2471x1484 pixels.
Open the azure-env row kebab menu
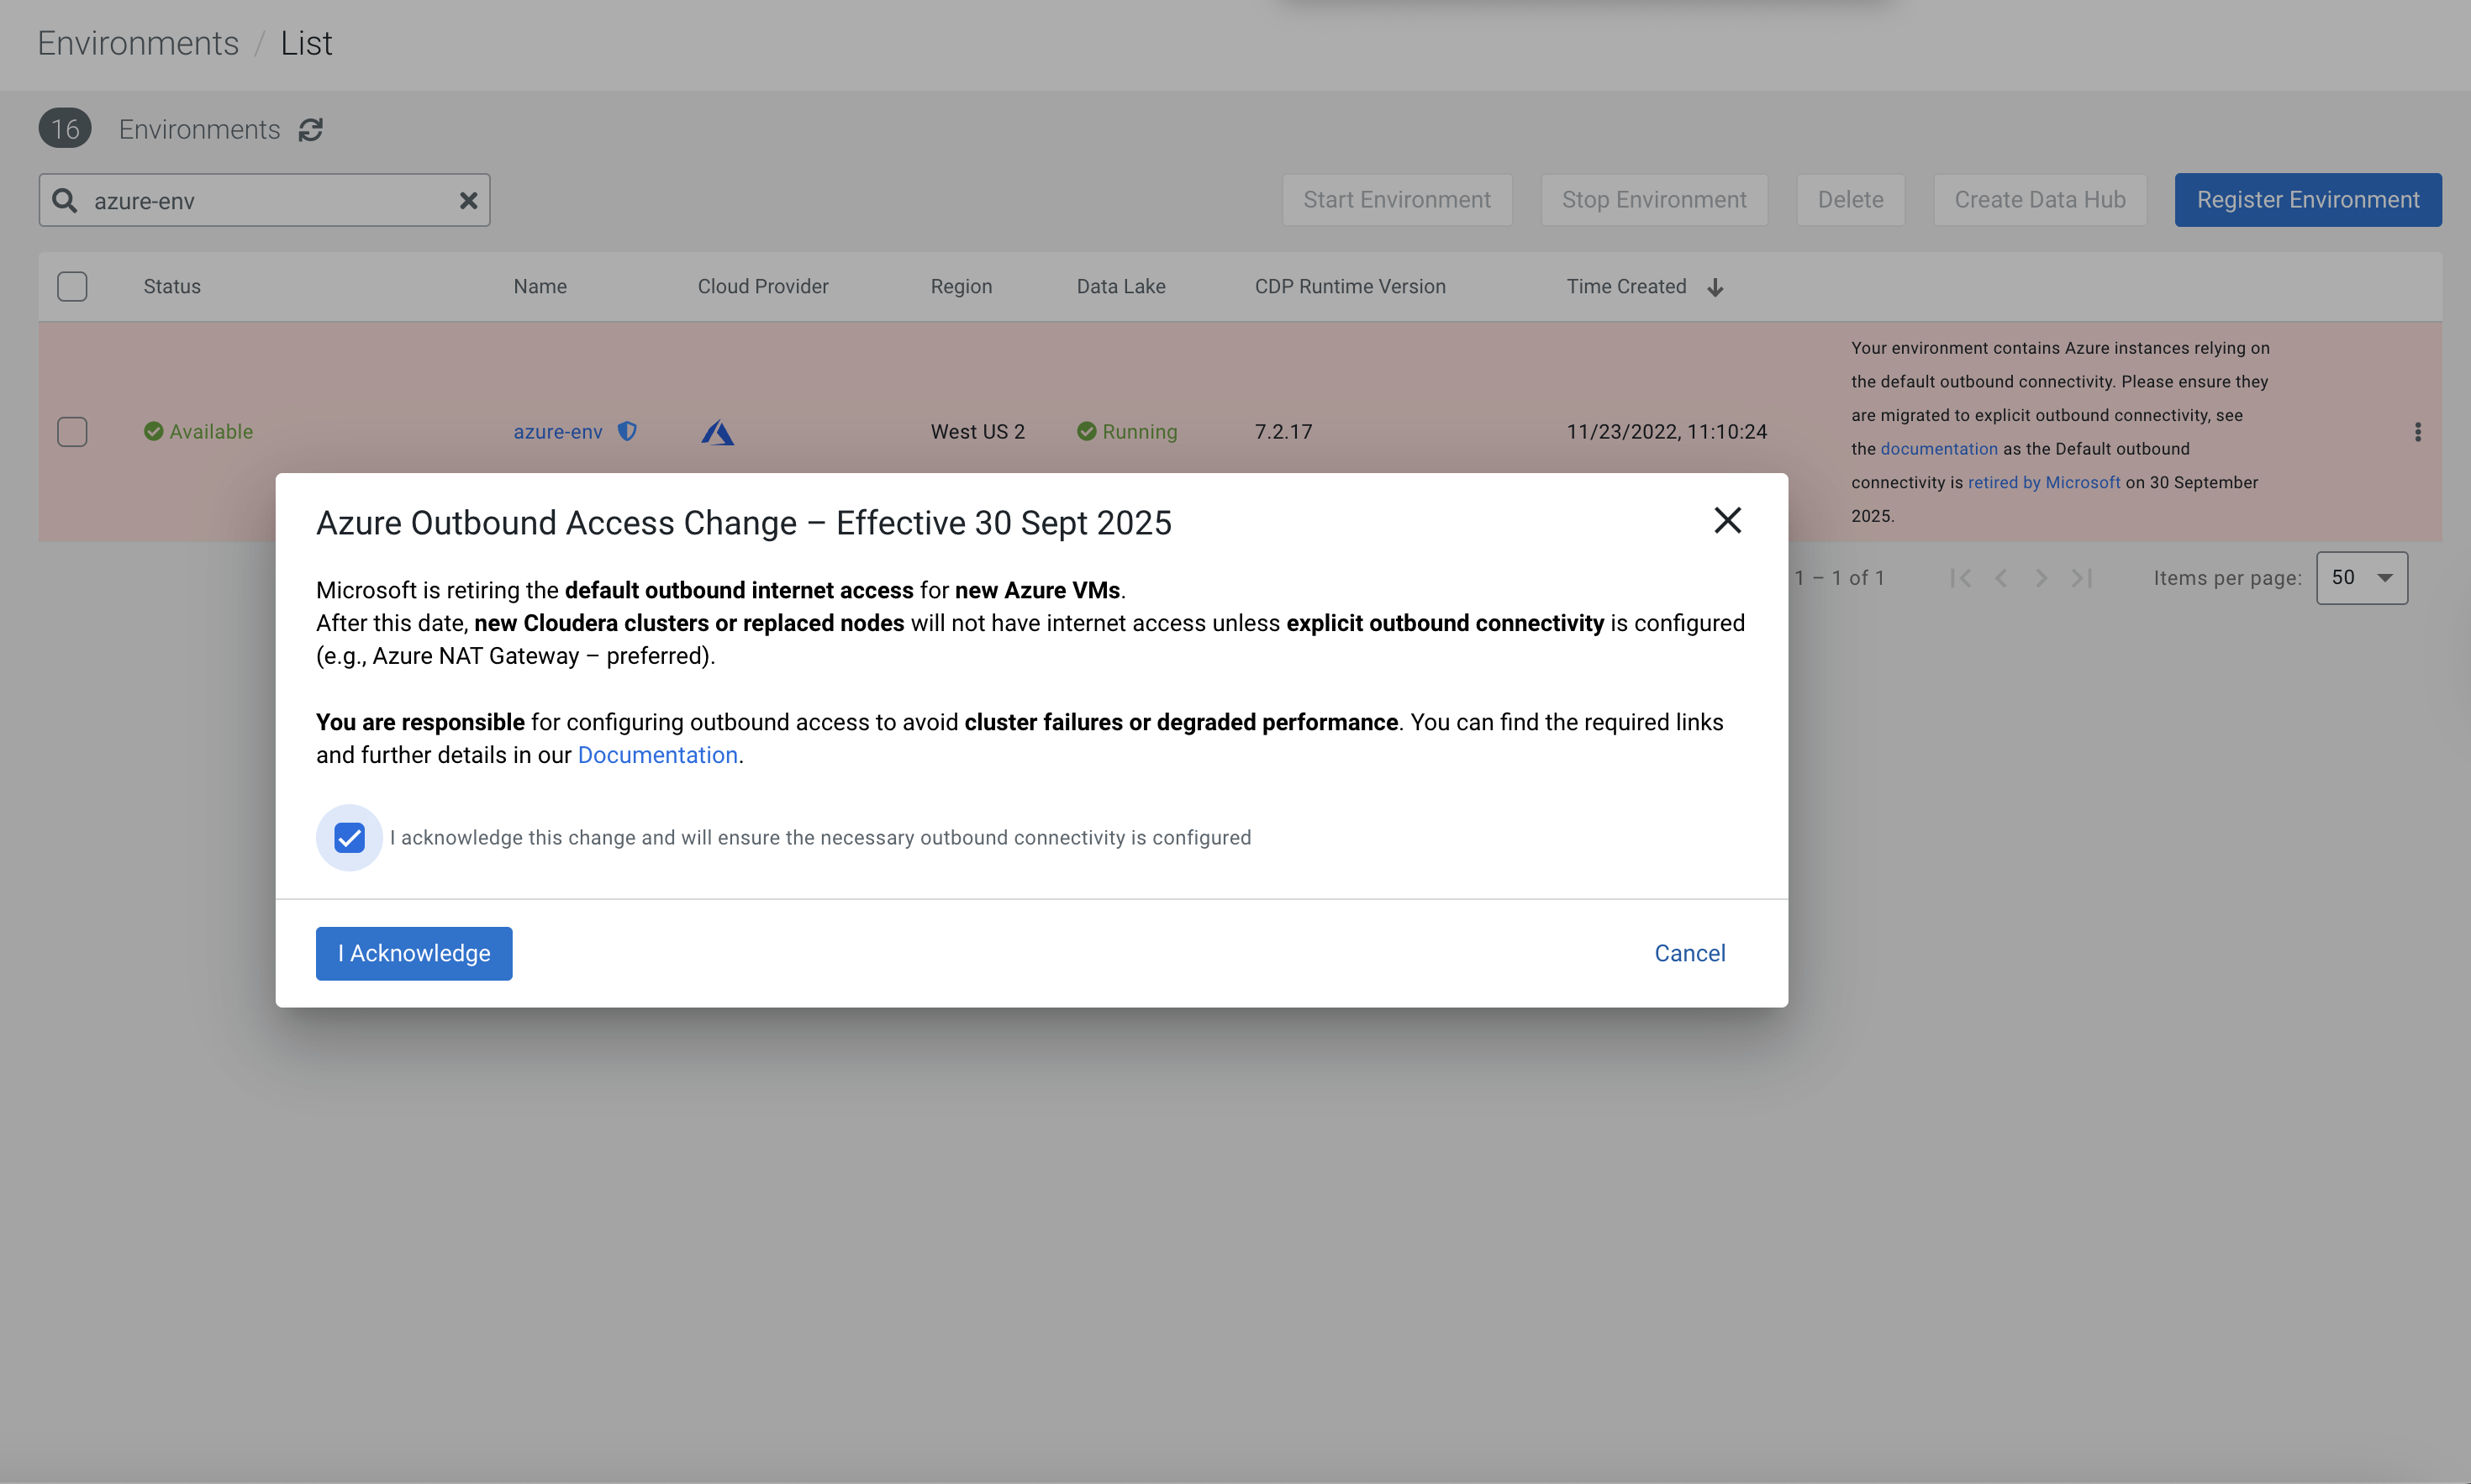(x=2417, y=432)
